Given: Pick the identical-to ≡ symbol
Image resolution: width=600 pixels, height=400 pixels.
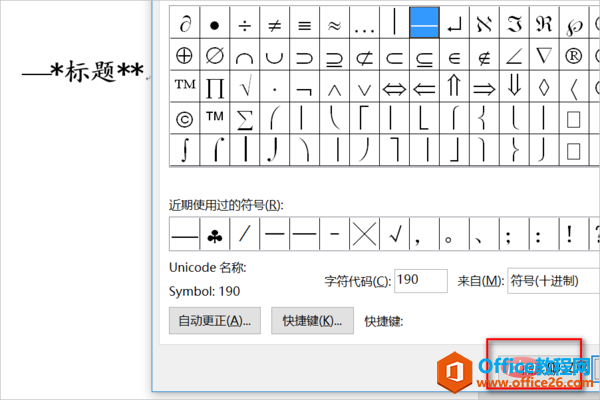Looking at the screenshot, I should (x=305, y=22).
